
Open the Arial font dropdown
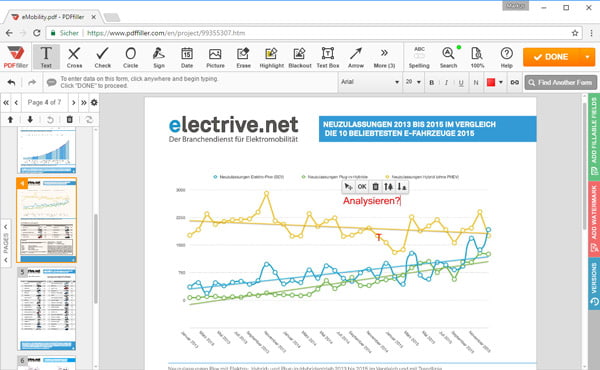point(370,82)
